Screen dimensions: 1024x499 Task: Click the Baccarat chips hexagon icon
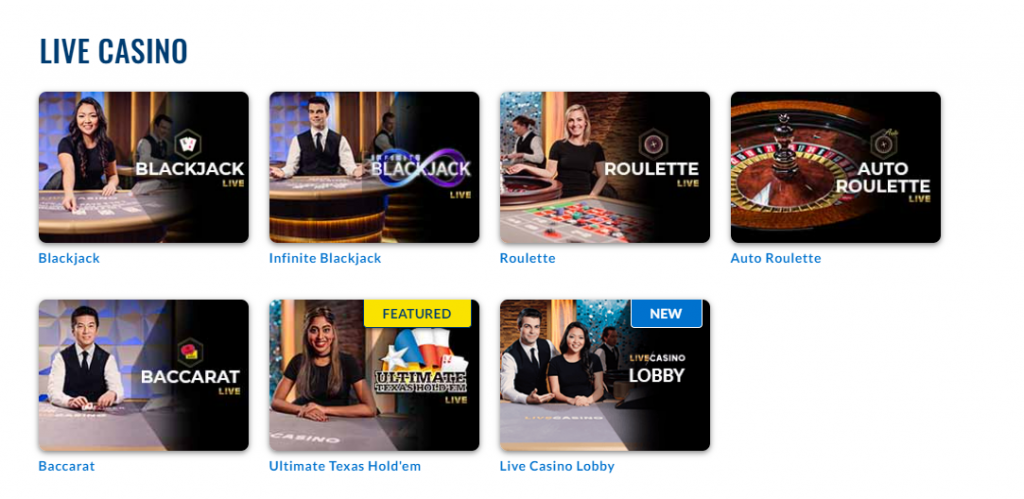coord(190,353)
